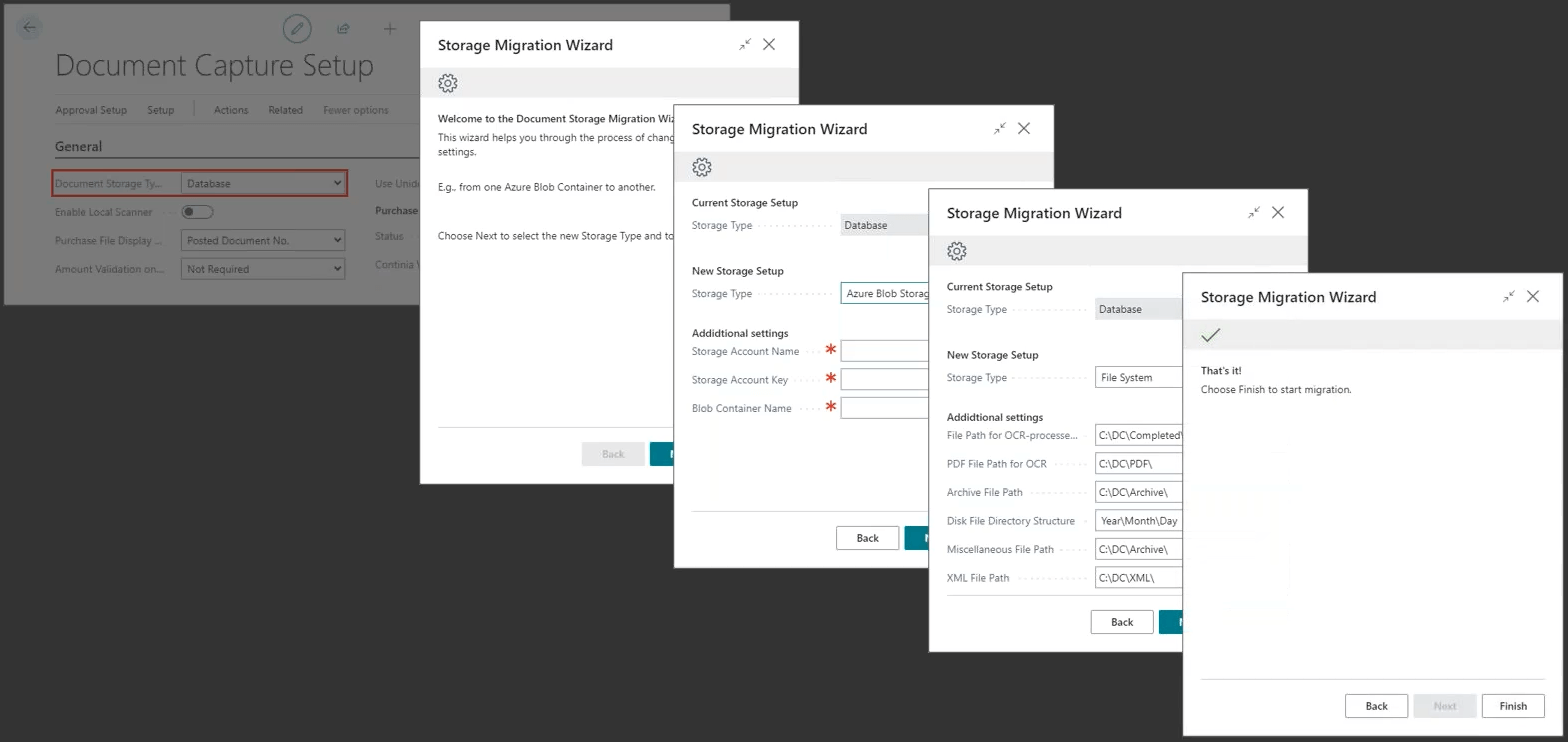Viewport: 1568px width, 742px height.
Task: Click Back in the Finish wizard dialog
Action: 1376,706
